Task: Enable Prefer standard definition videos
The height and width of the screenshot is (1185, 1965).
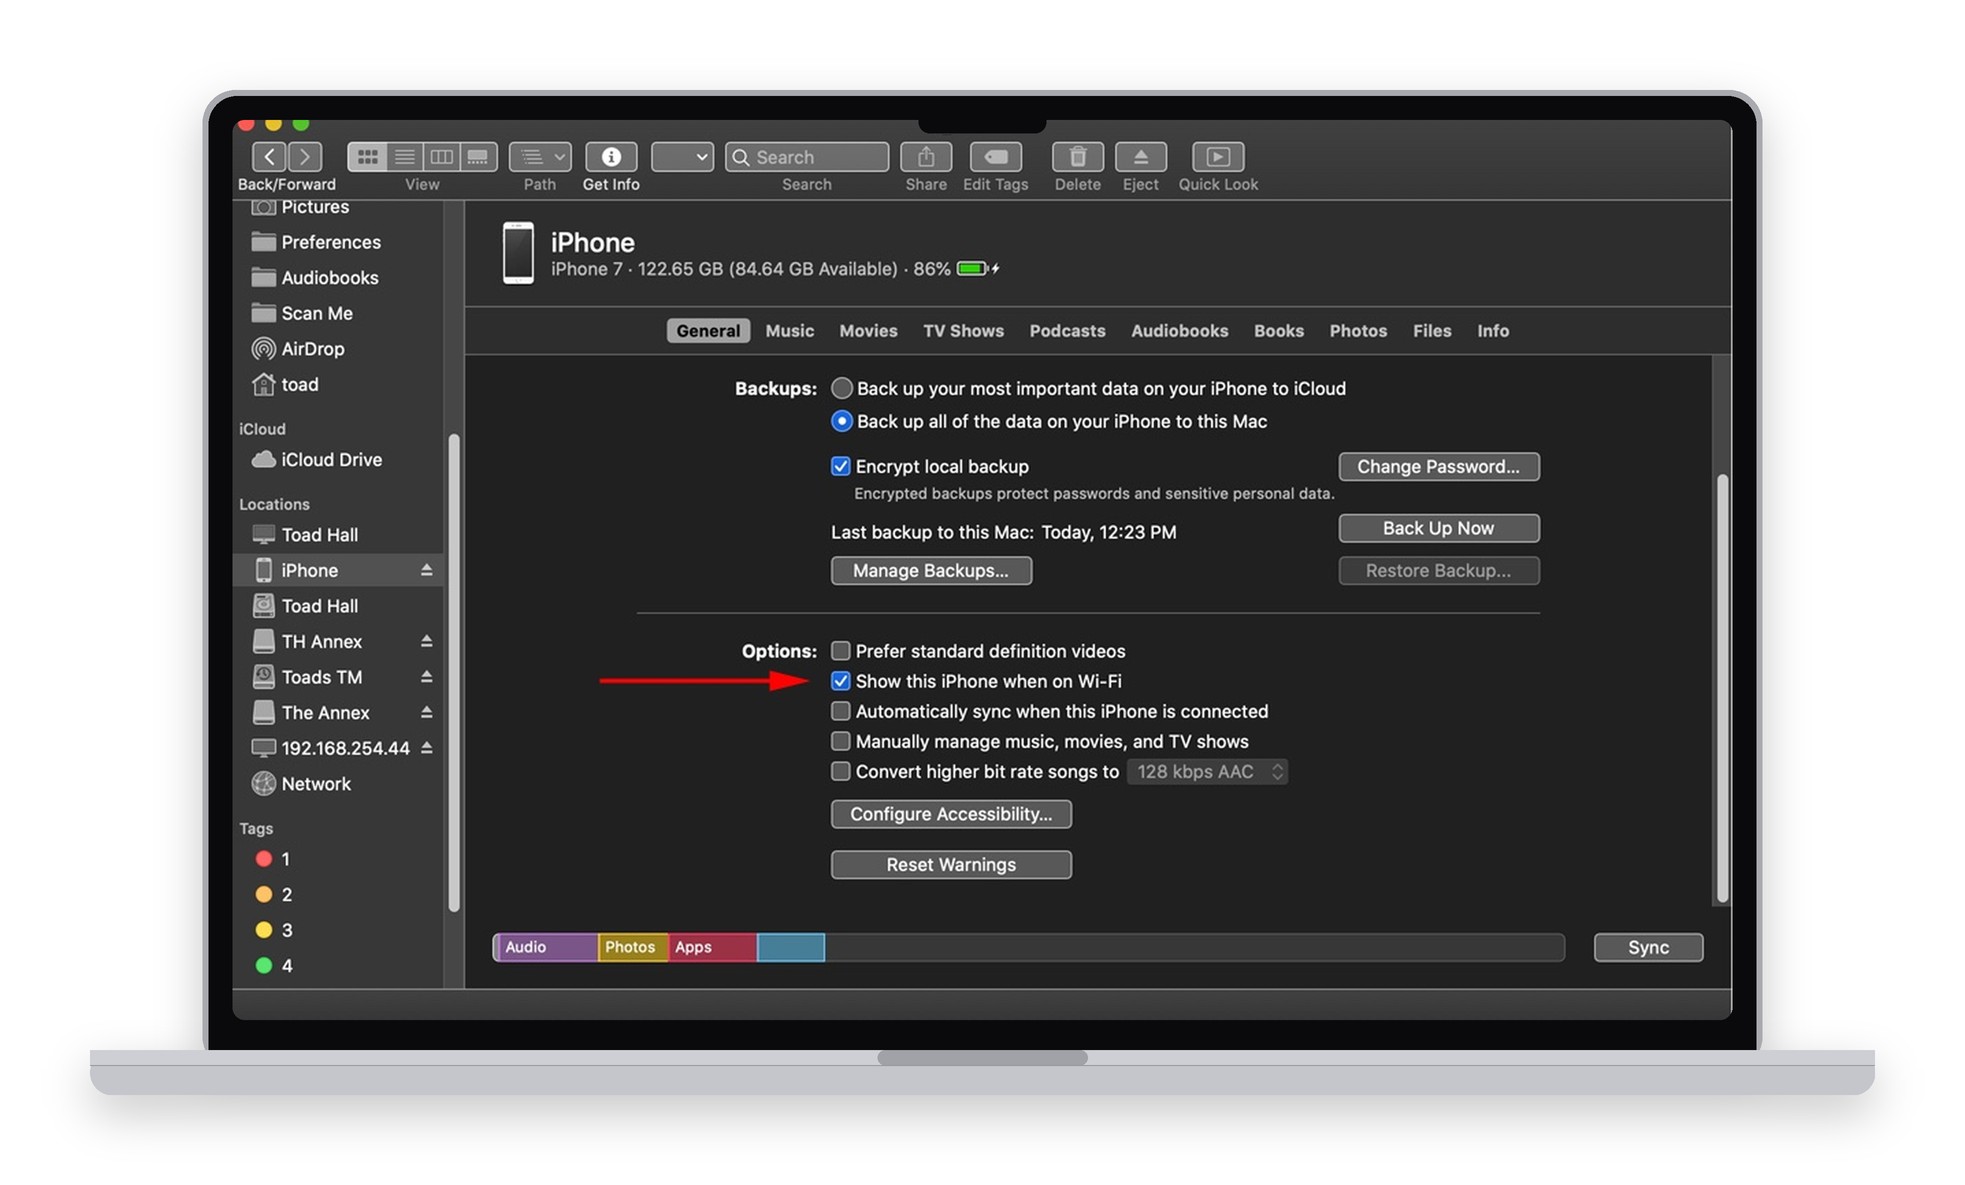Action: coord(840,651)
